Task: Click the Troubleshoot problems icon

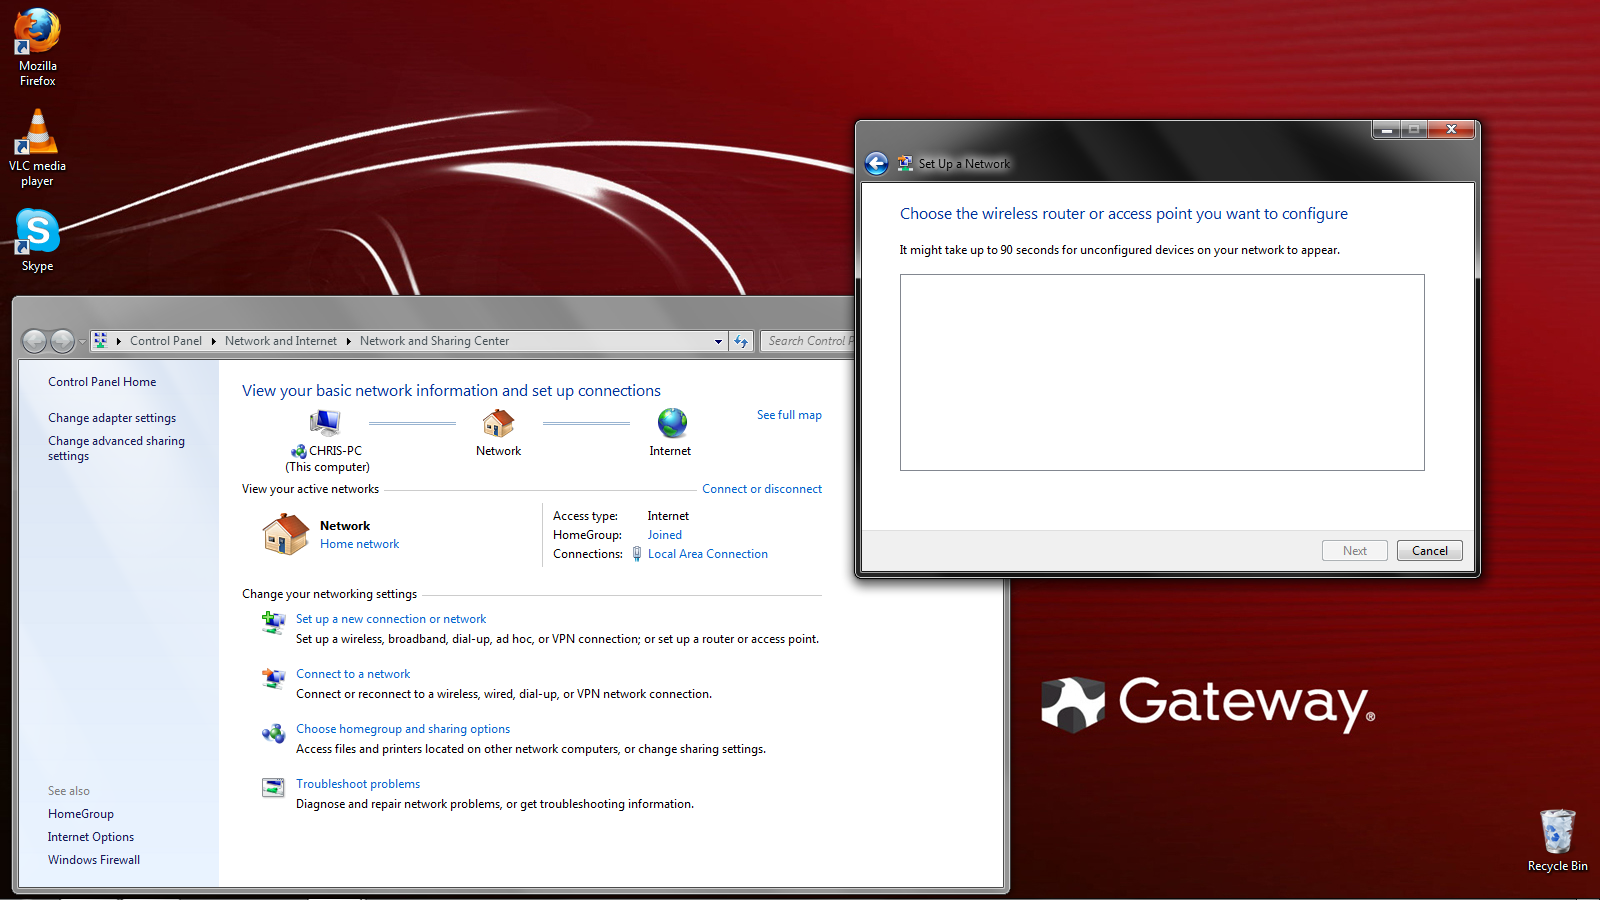Action: (x=273, y=788)
